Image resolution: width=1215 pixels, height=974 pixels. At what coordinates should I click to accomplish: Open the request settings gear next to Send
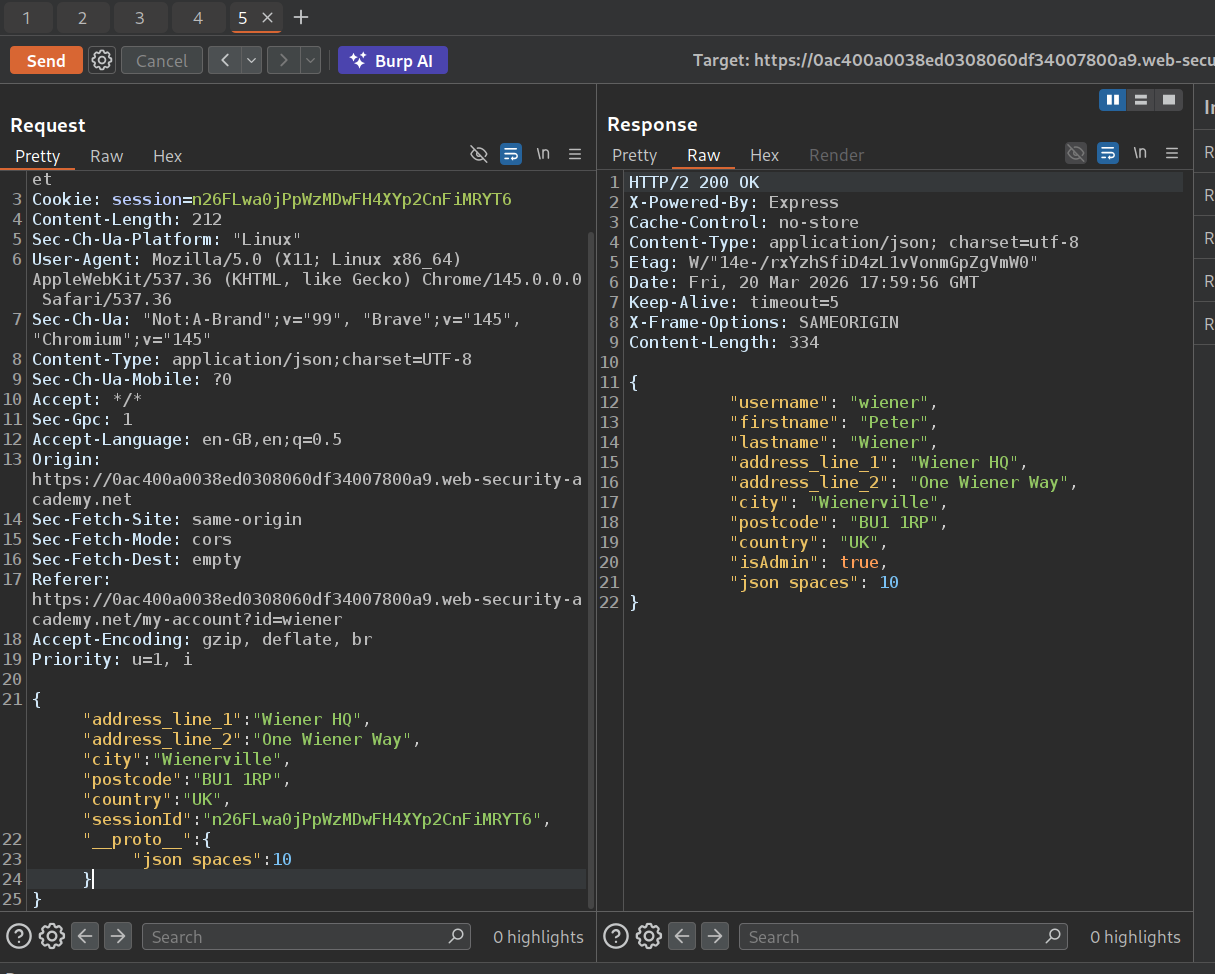point(101,60)
